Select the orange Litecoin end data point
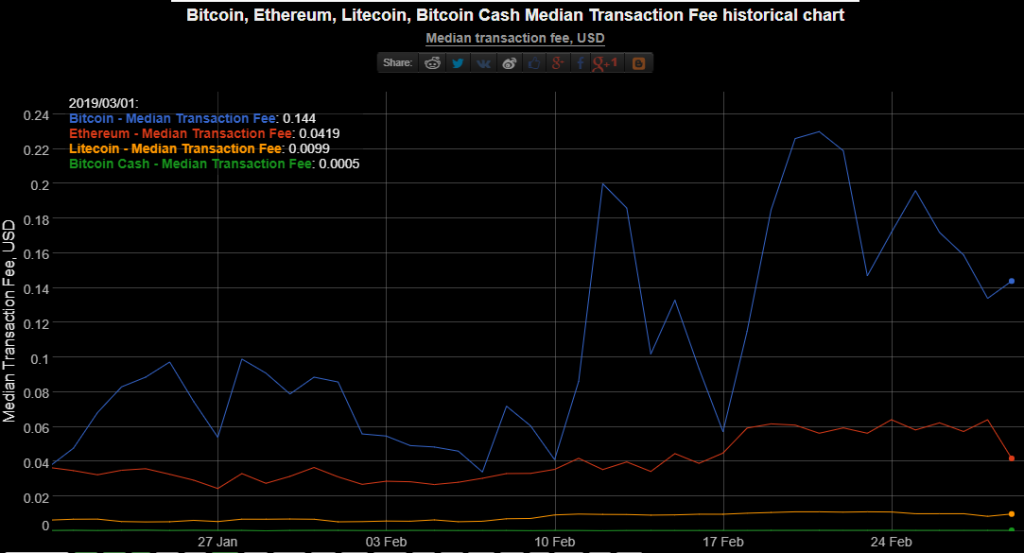This screenshot has height=553, width=1024. tap(1012, 514)
